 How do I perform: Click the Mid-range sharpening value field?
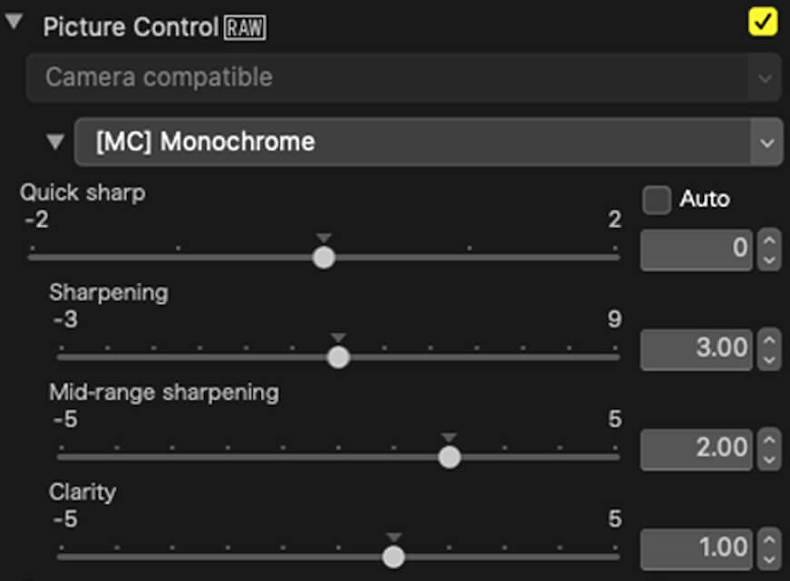tap(696, 447)
